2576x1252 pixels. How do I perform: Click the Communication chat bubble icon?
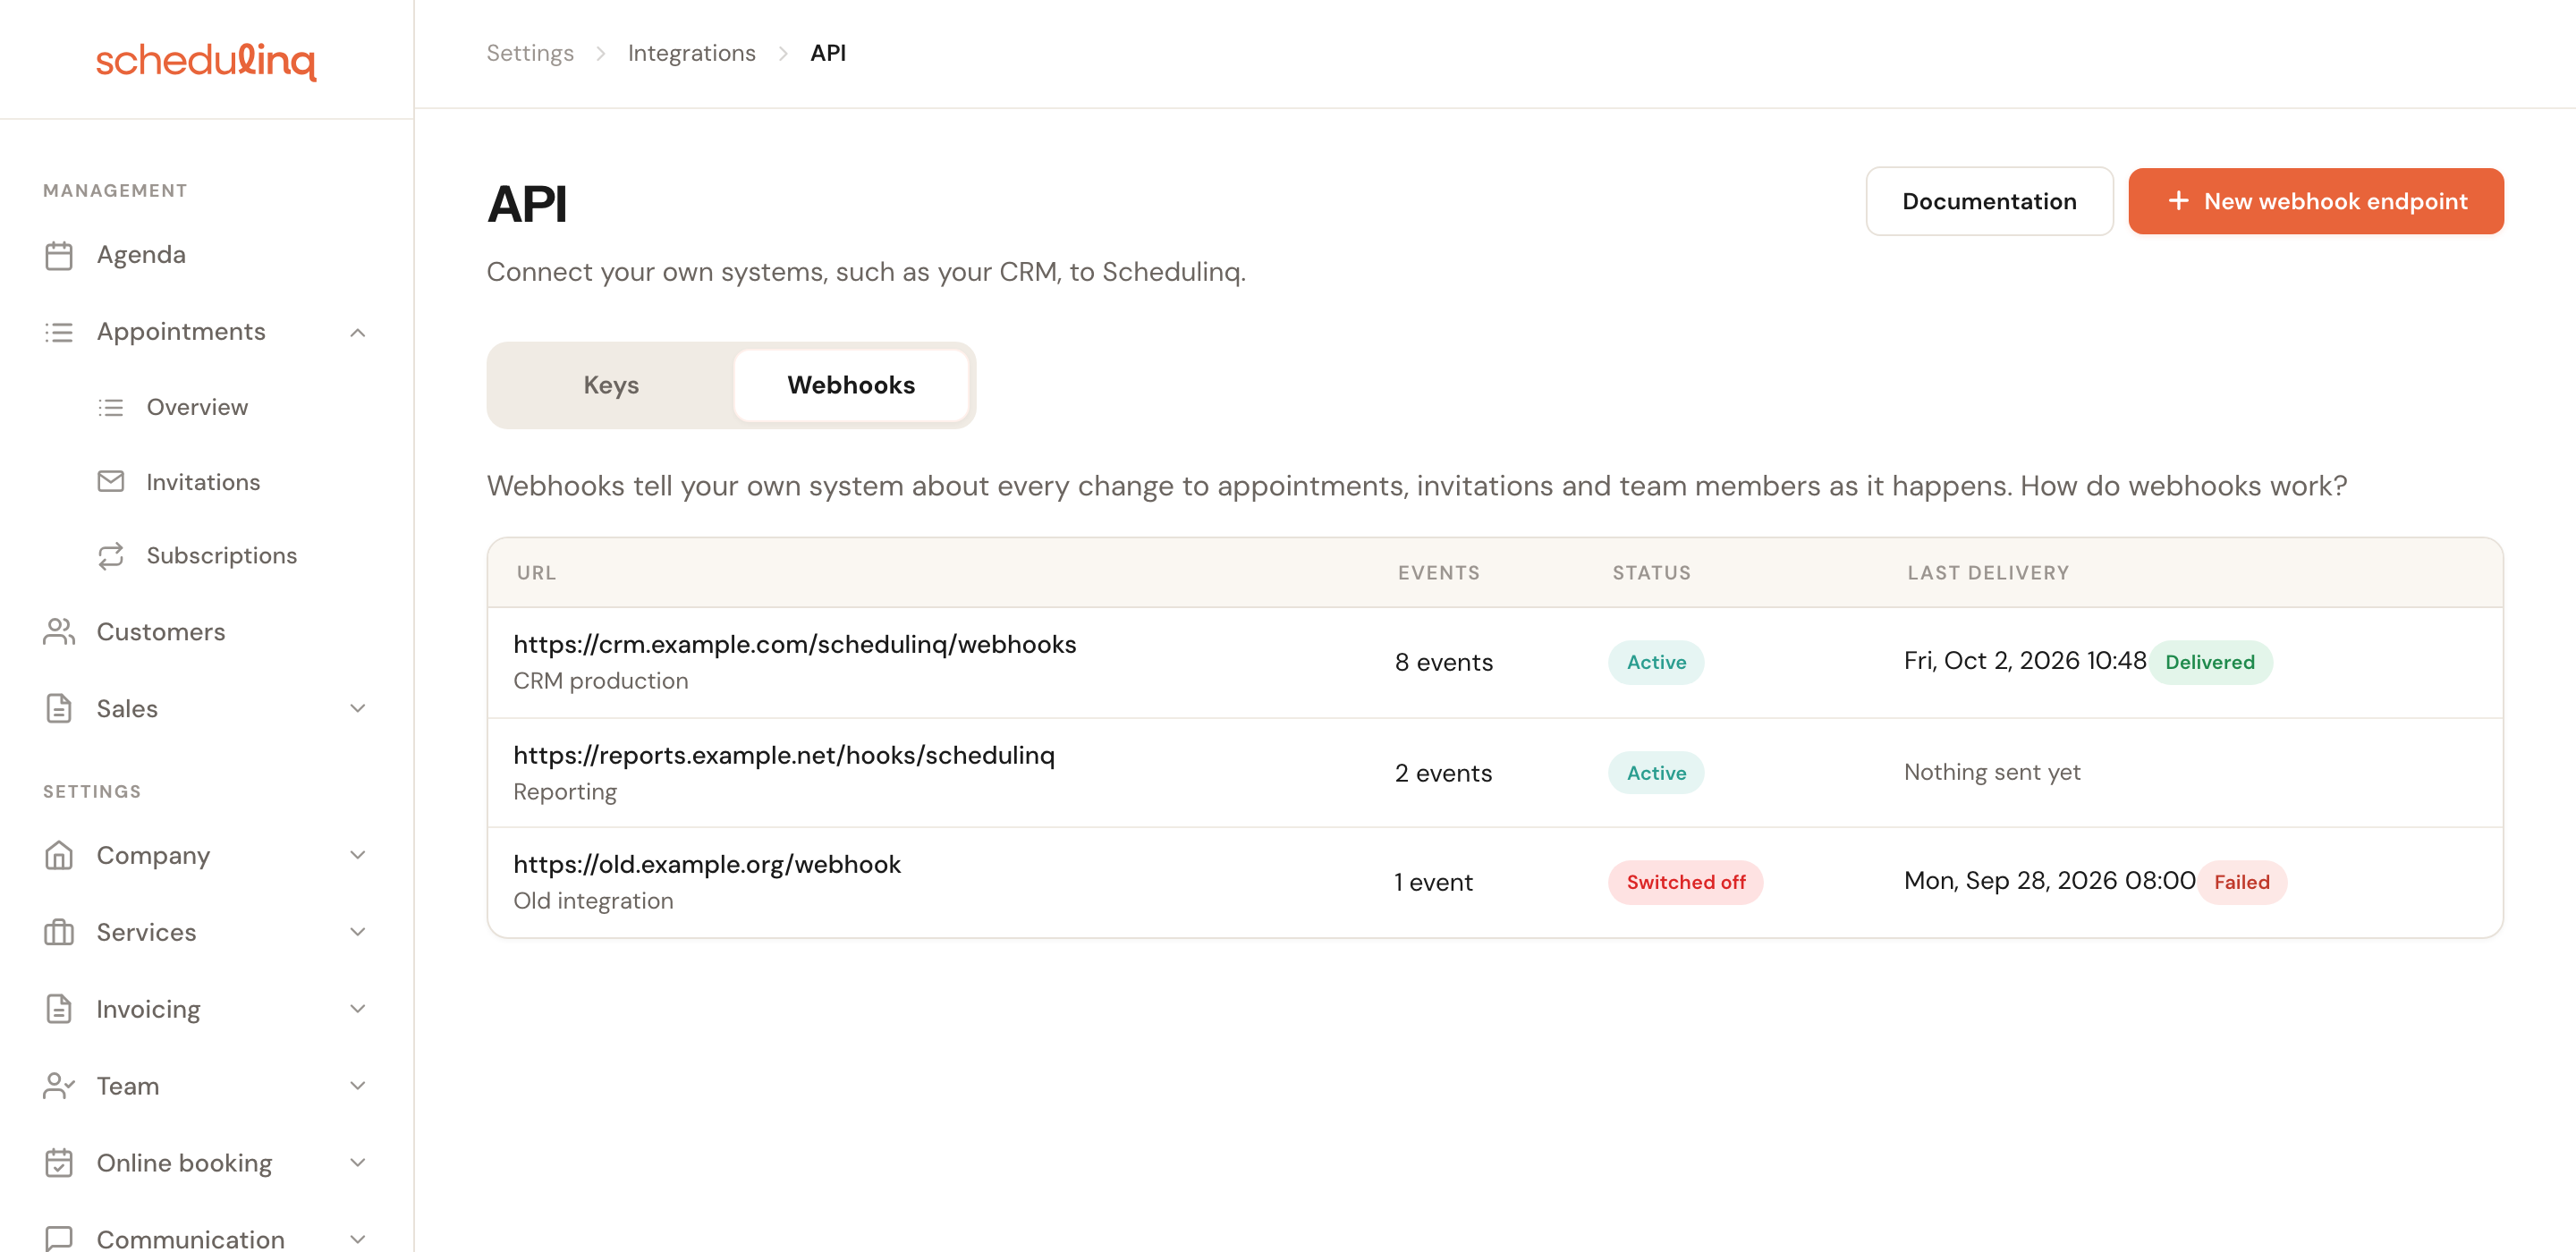59,1238
